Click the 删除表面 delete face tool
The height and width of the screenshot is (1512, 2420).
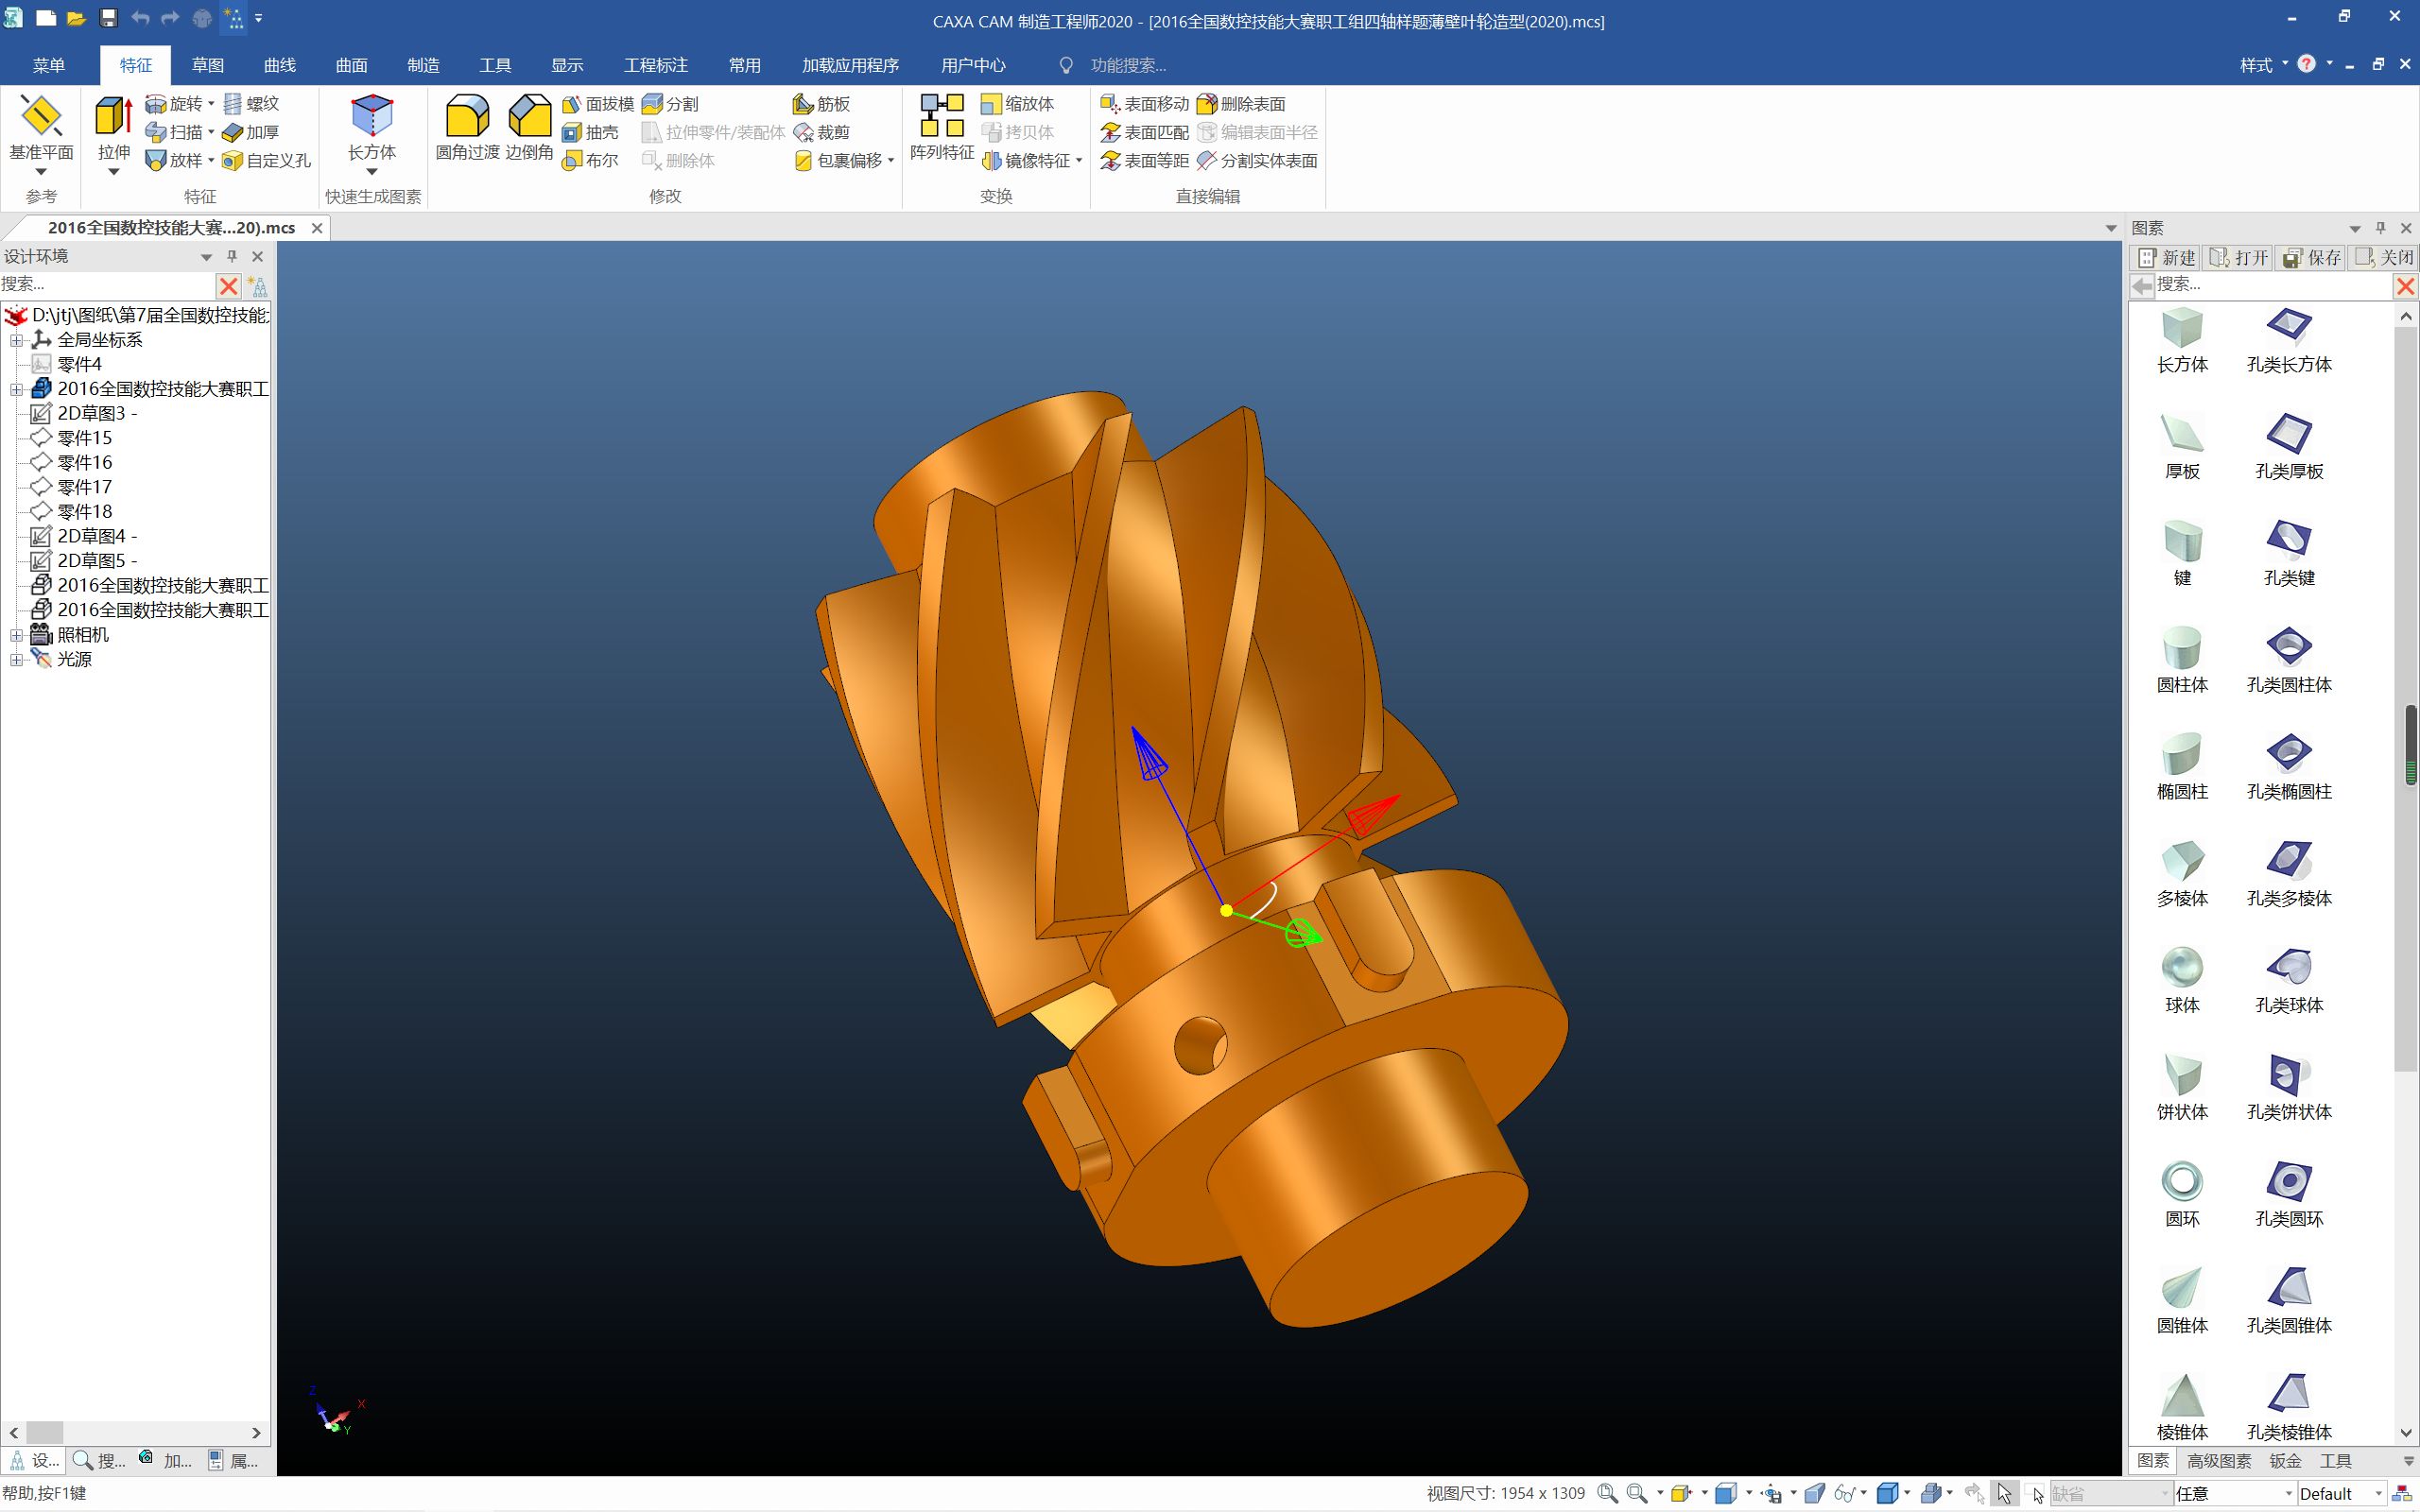click(1241, 104)
